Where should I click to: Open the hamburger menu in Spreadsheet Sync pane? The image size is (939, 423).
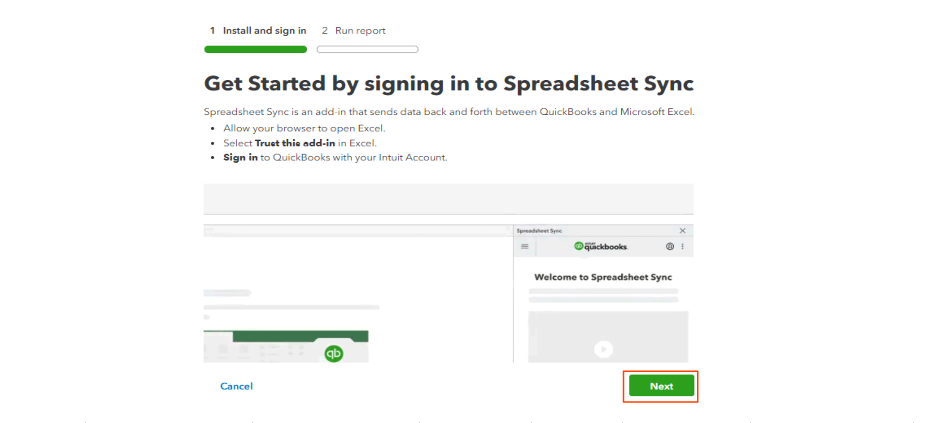525,246
